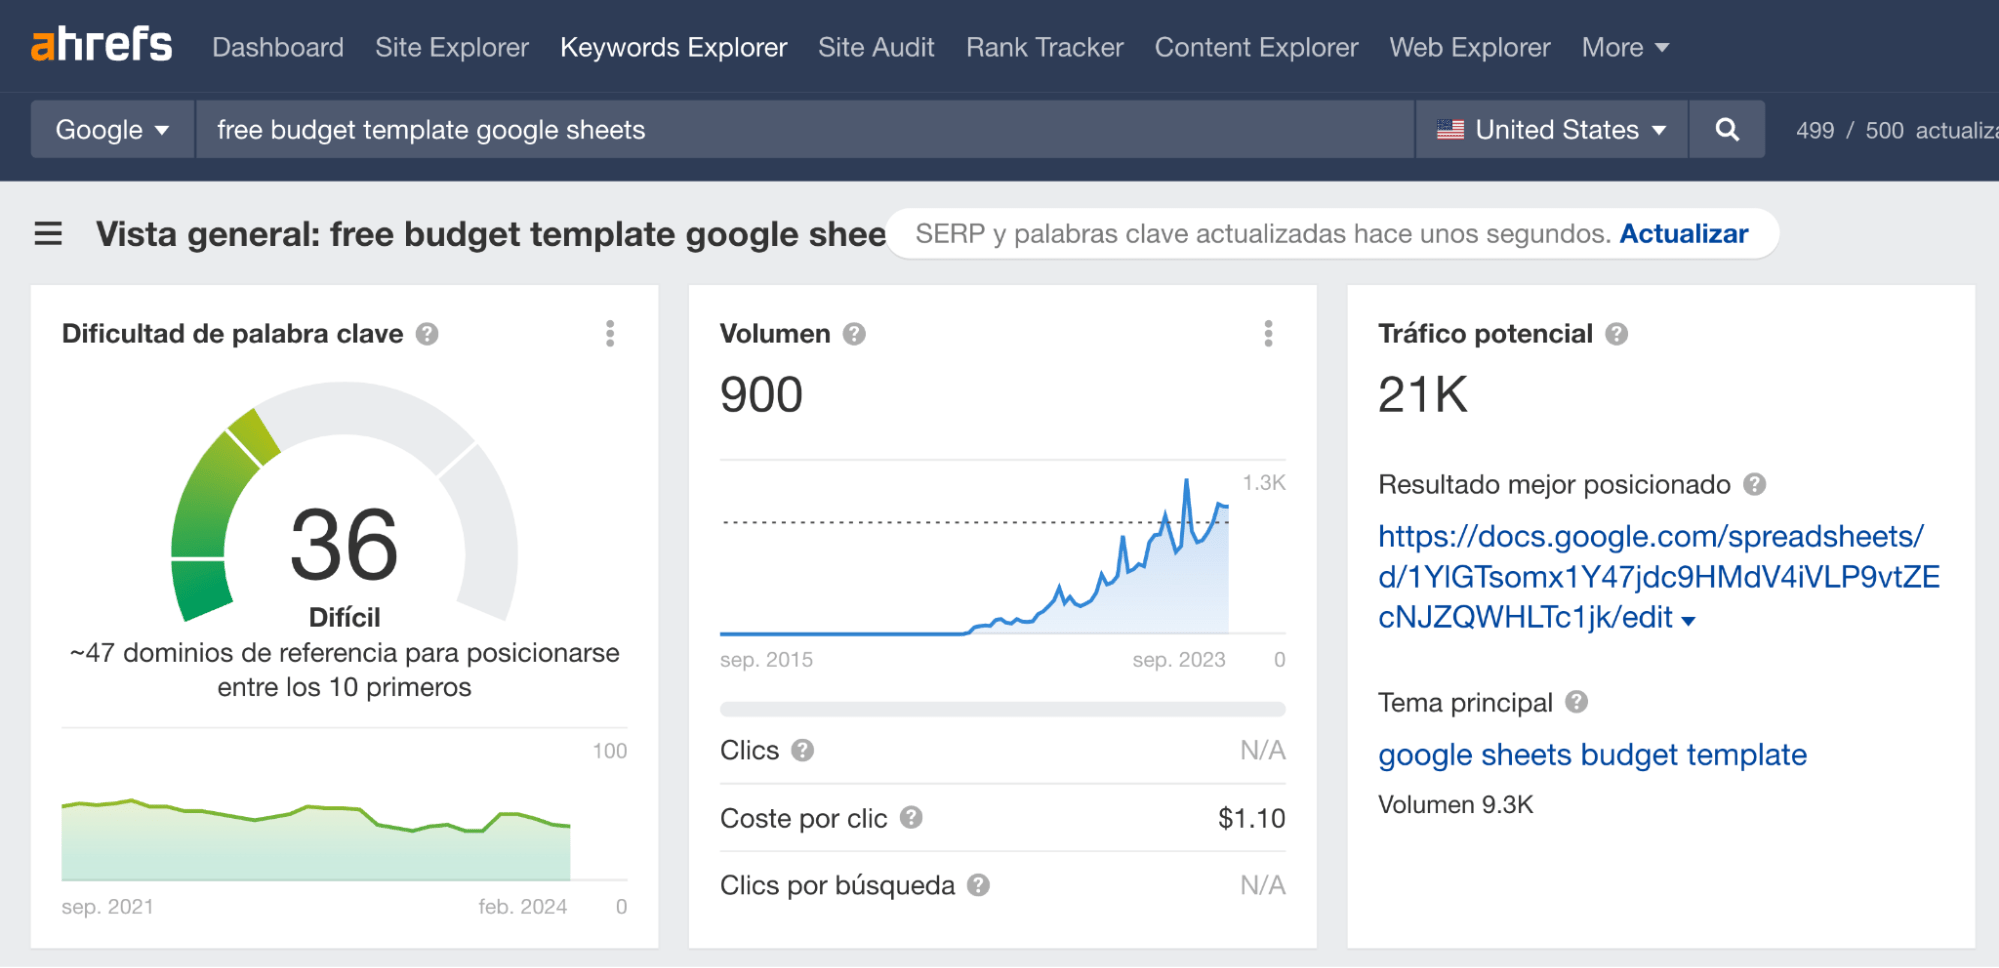Expand the top-ranking result URL dropdown arrow

[1689, 621]
